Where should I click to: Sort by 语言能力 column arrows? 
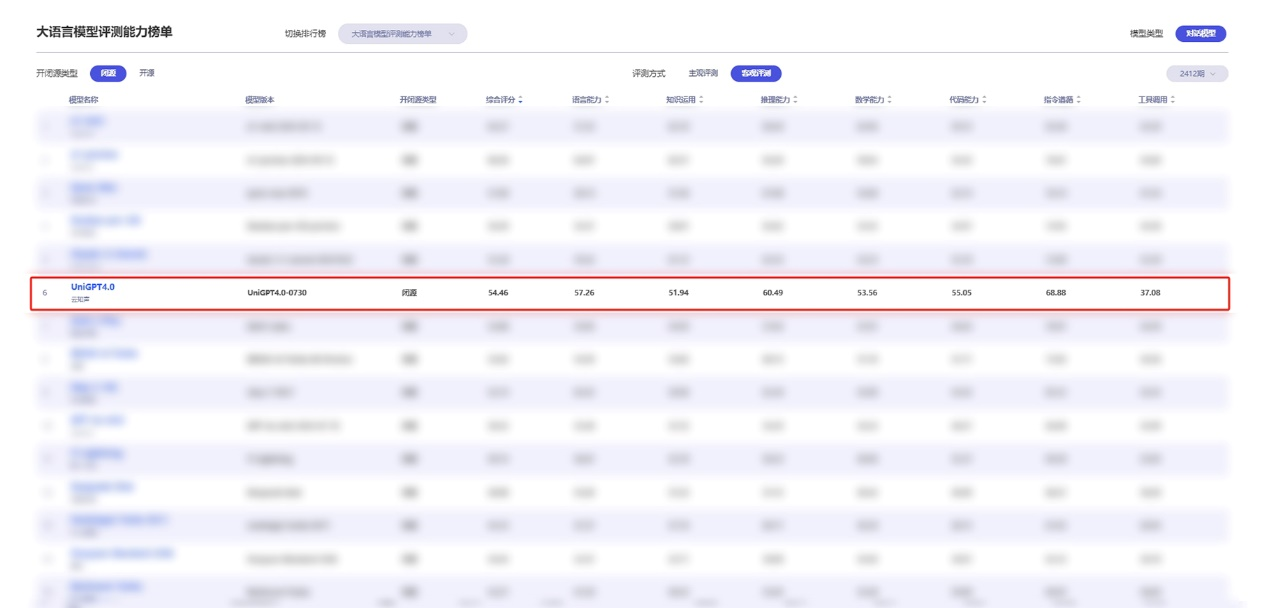pyautogui.click(x=607, y=100)
